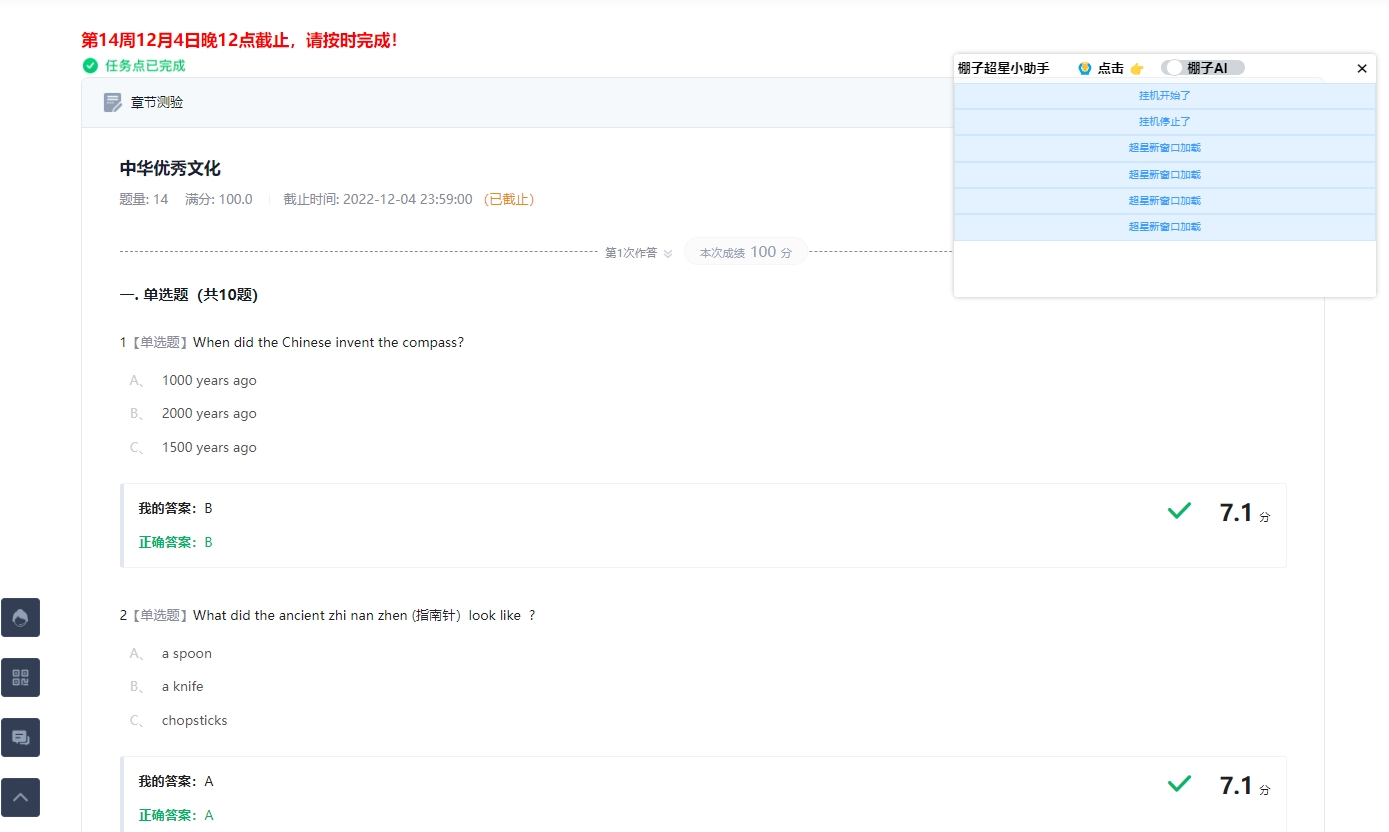The height and width of the screenshot is (832, 1389).
Task: Select option A "a spoon"
Action: 187,654
